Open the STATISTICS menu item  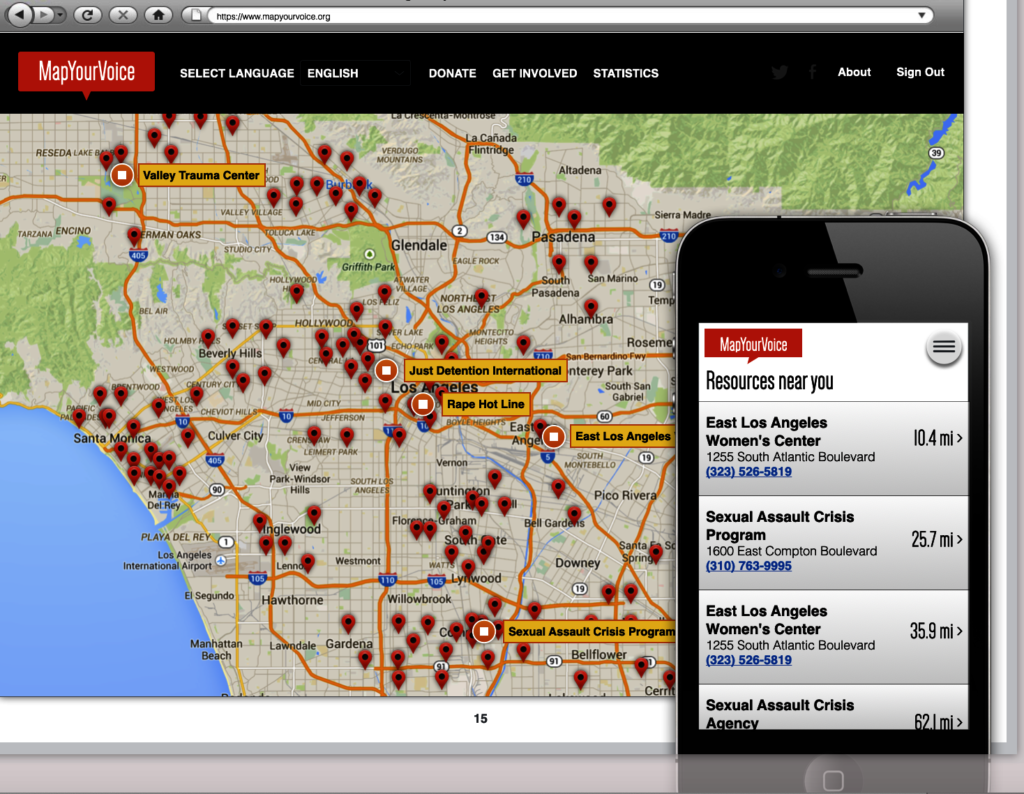pos(626,73)
